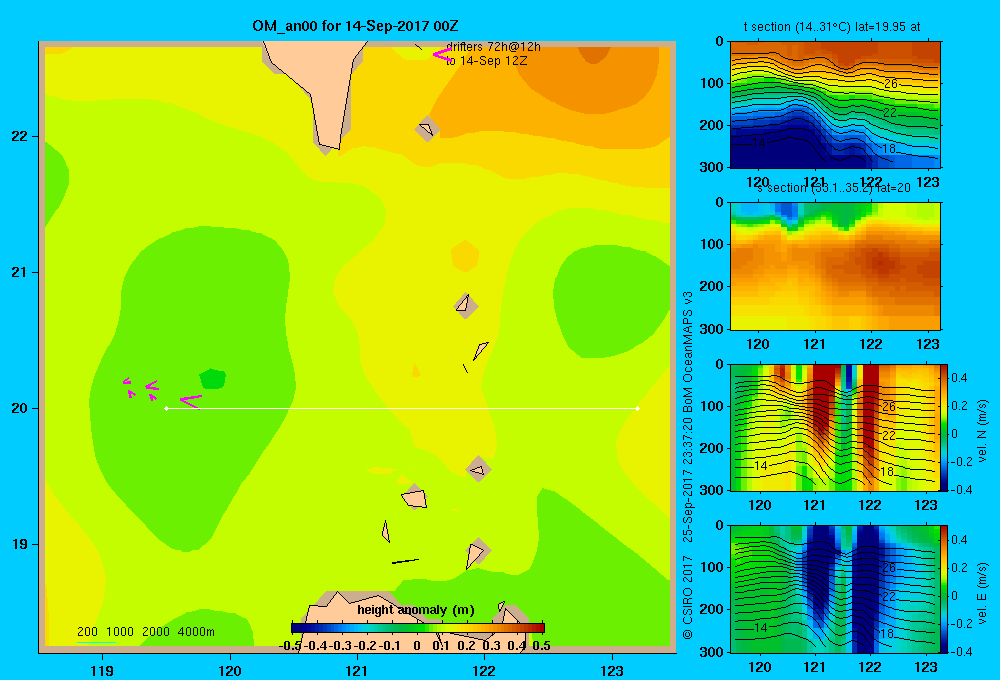Click the large magenta drifter arrow near the transect start
Screen dimensions: 1000x680
(191, 402)
